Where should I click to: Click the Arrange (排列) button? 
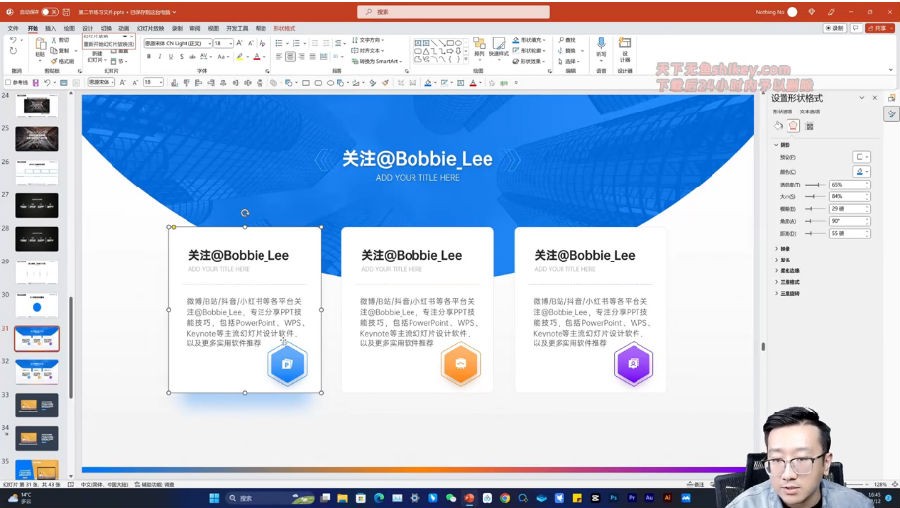click(479, 47)
